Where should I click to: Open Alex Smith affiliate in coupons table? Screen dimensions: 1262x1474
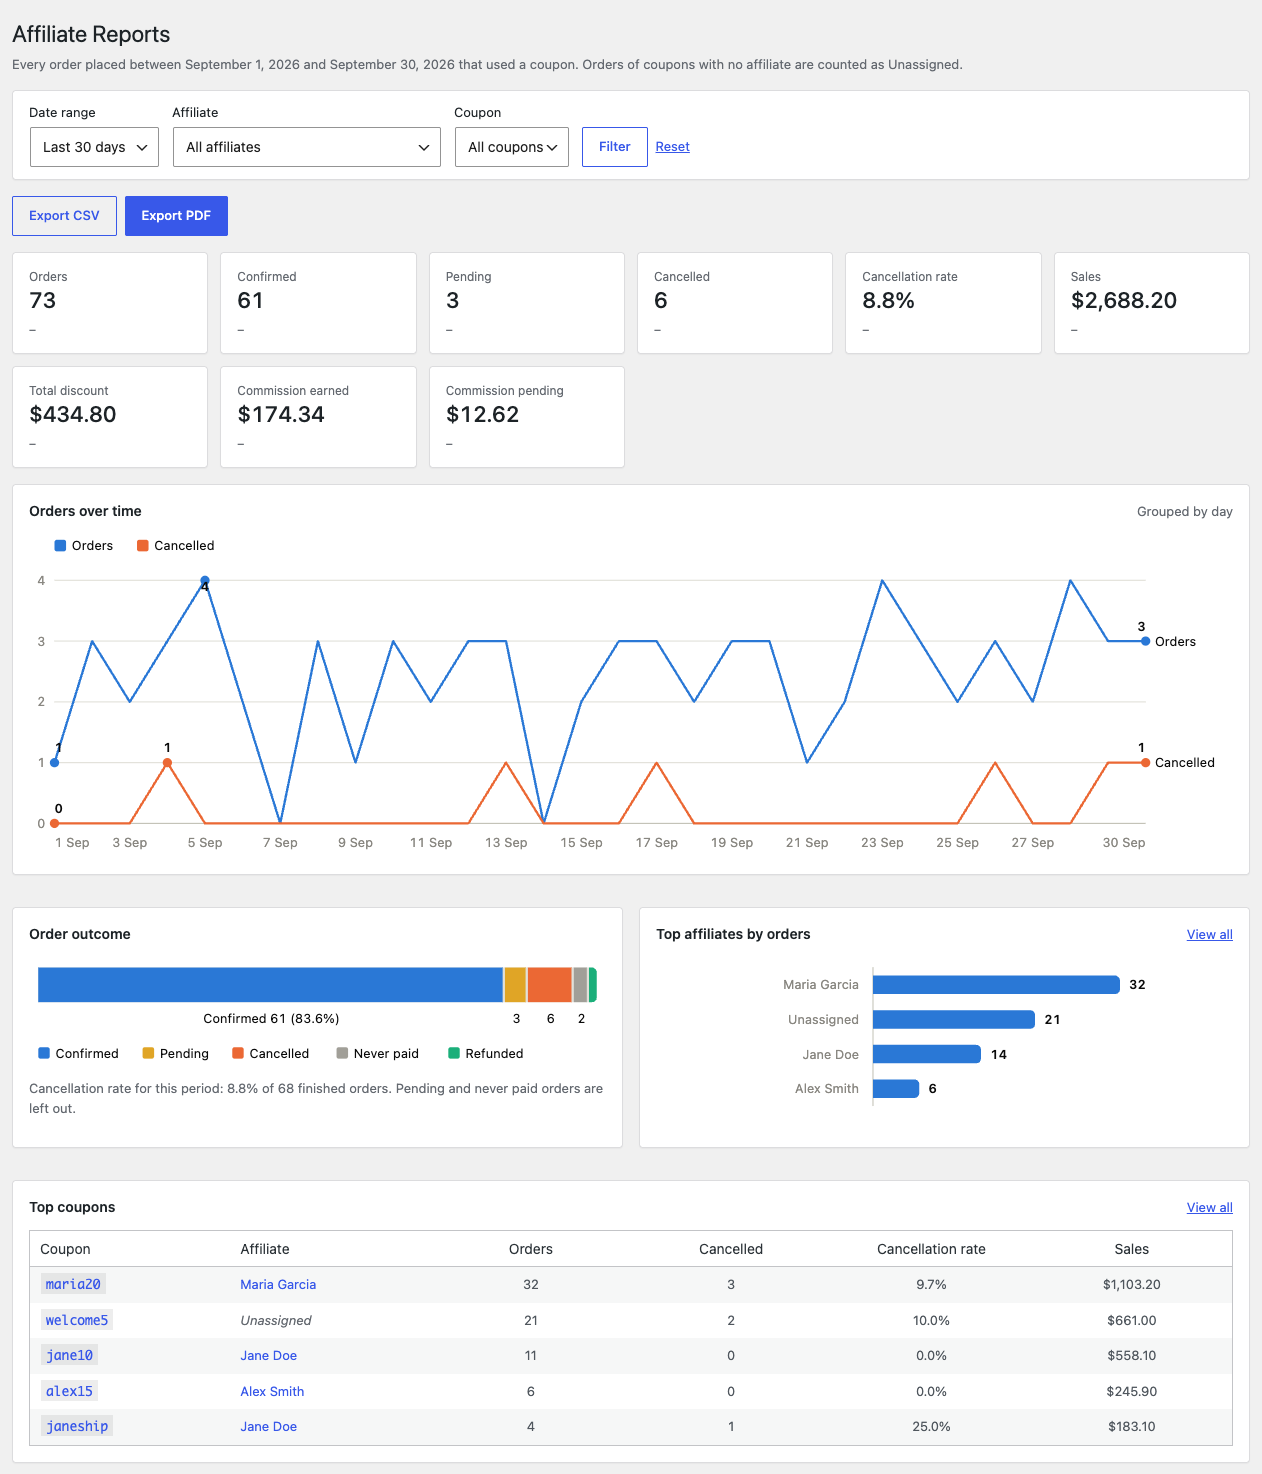tap(272, 1391)
